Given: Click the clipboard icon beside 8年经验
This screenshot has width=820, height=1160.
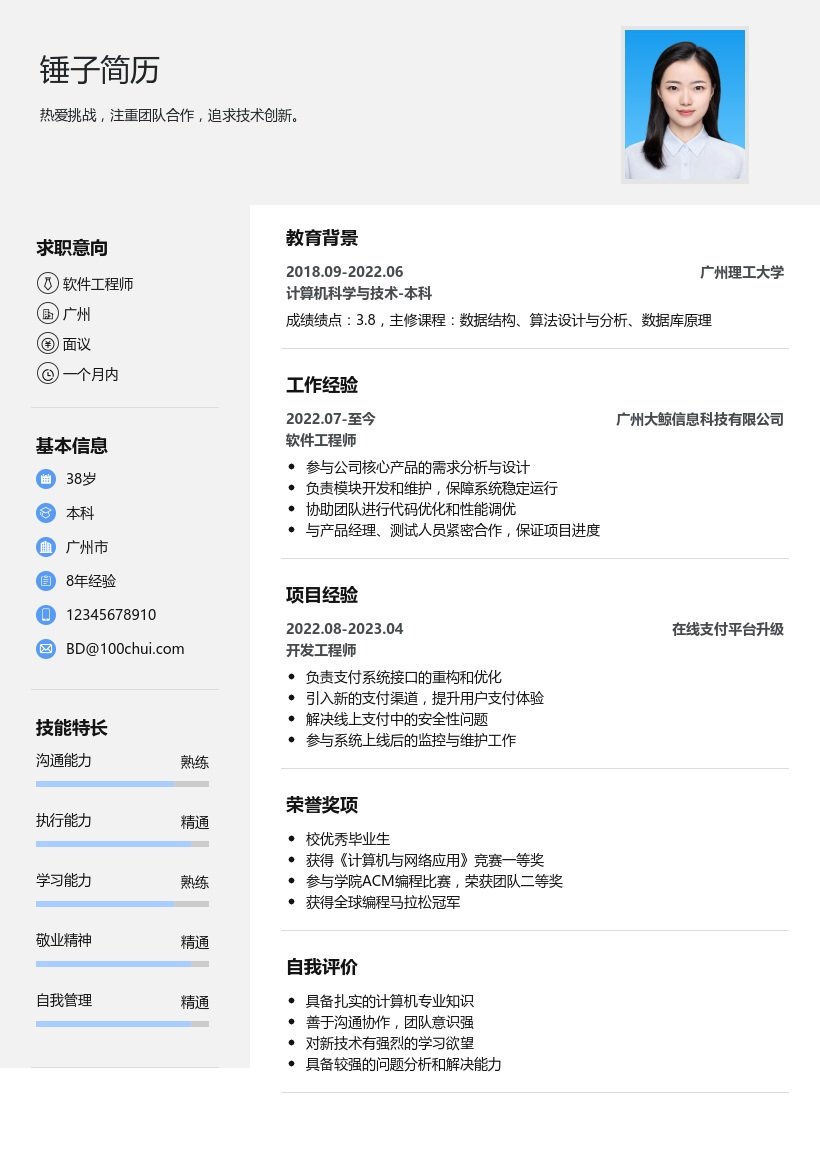Looking at the screenshot, I should pos(46,581).
